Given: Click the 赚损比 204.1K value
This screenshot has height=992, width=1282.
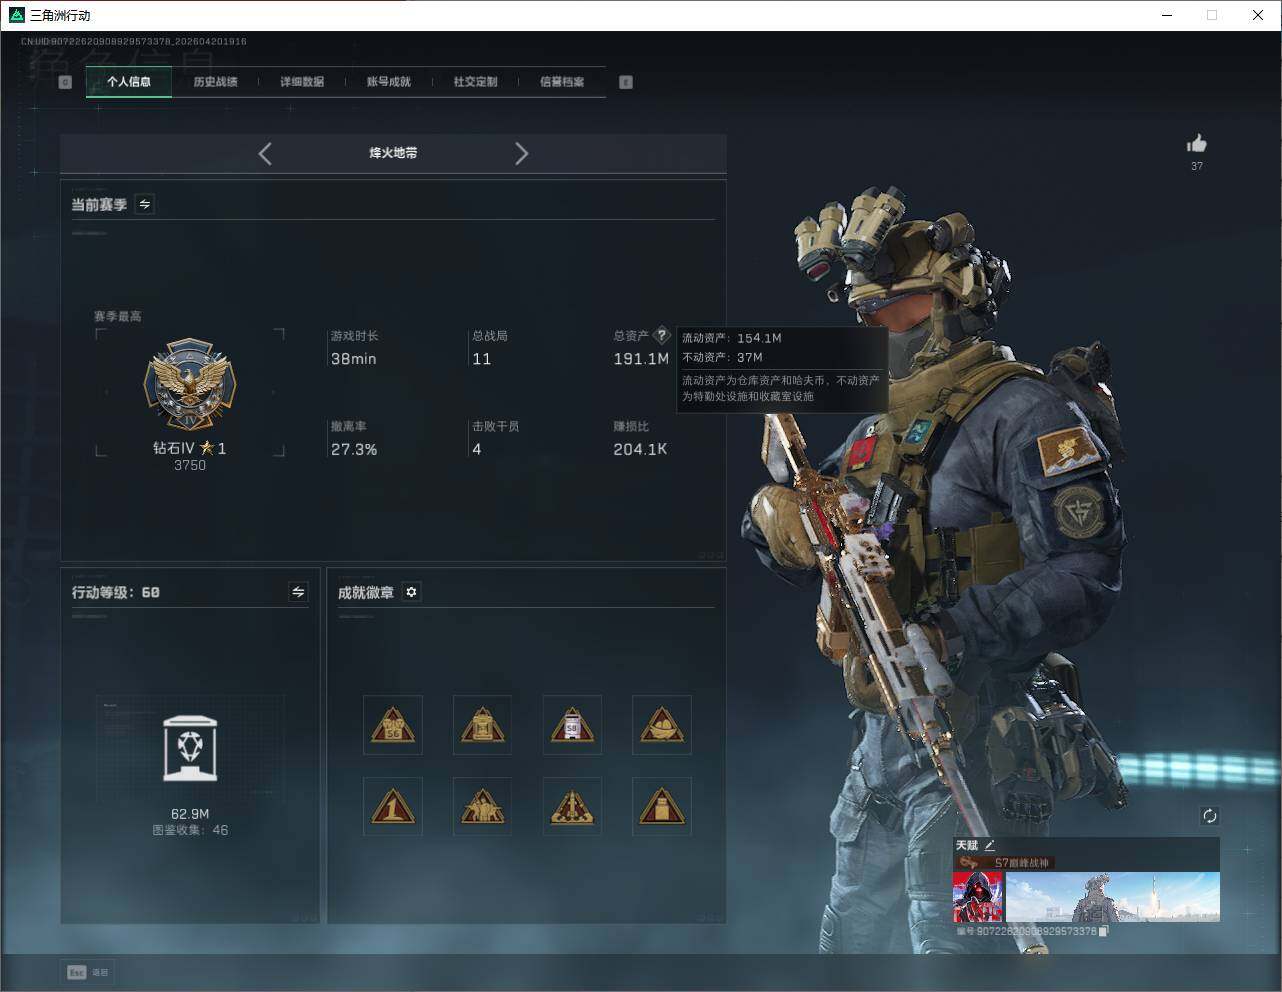Looking at the screenshot, I should pos(640,449).
